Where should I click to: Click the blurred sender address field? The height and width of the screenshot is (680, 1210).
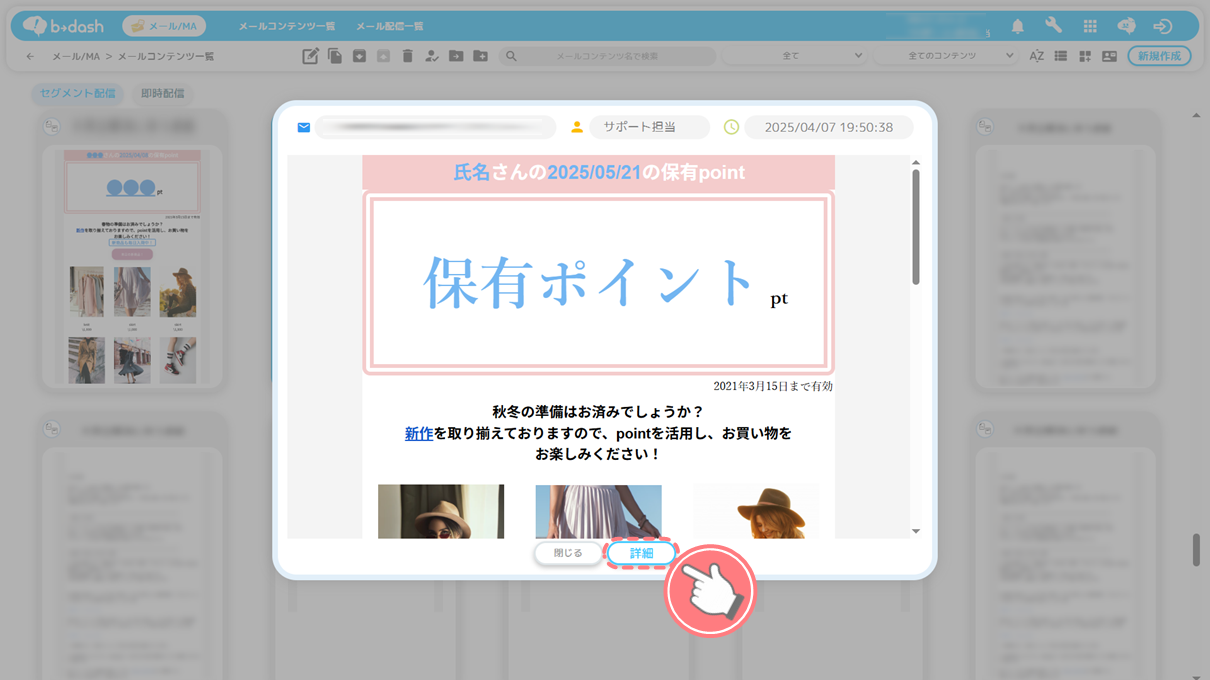point(436,127)
